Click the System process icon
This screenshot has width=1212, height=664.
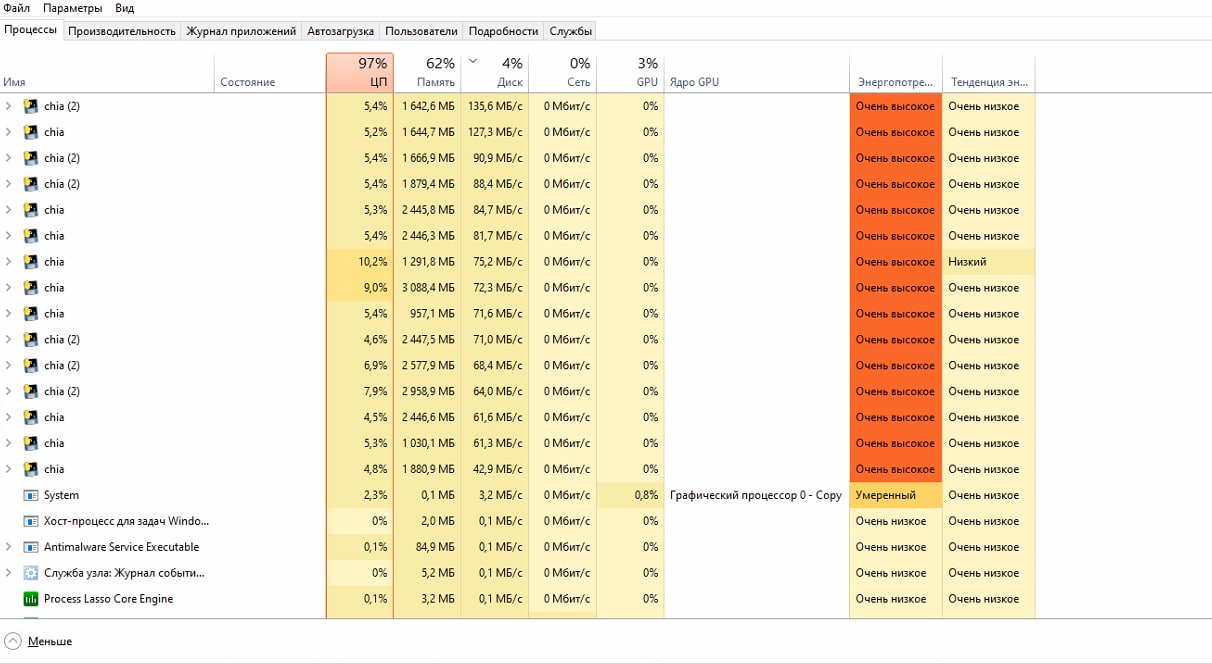pyautogui.click(x=30, y=495)
